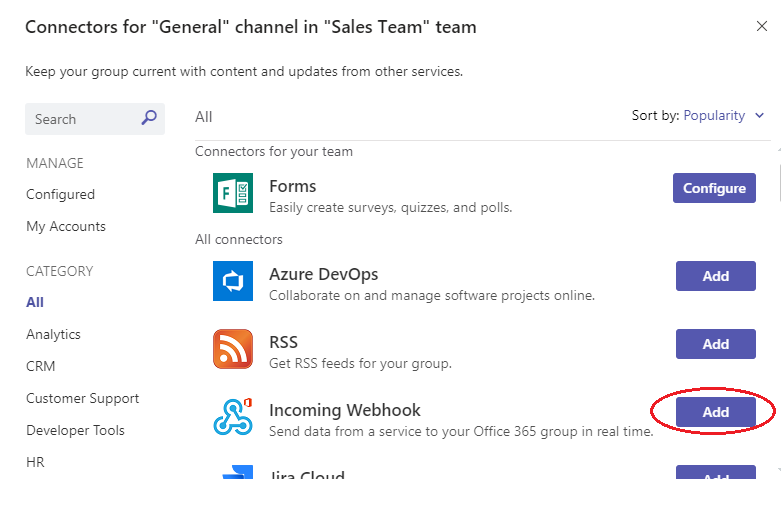Image resolution: width=781 pixels, height=521 pixels.
Task: Select the All category
Action: 35,302
